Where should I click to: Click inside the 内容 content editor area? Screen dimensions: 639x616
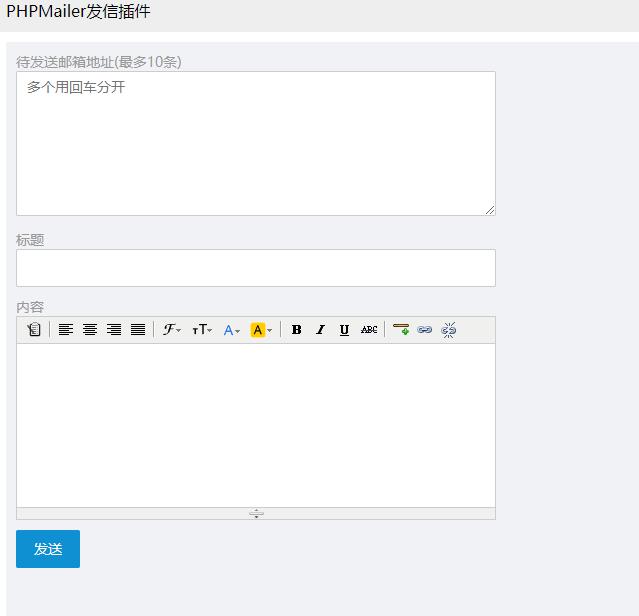[256, 425]
